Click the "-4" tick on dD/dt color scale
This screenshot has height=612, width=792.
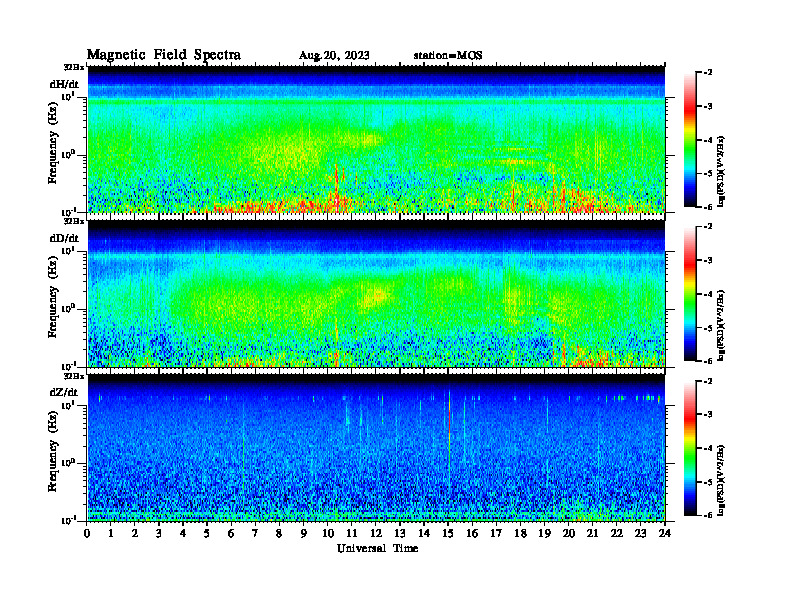(708, 294)
